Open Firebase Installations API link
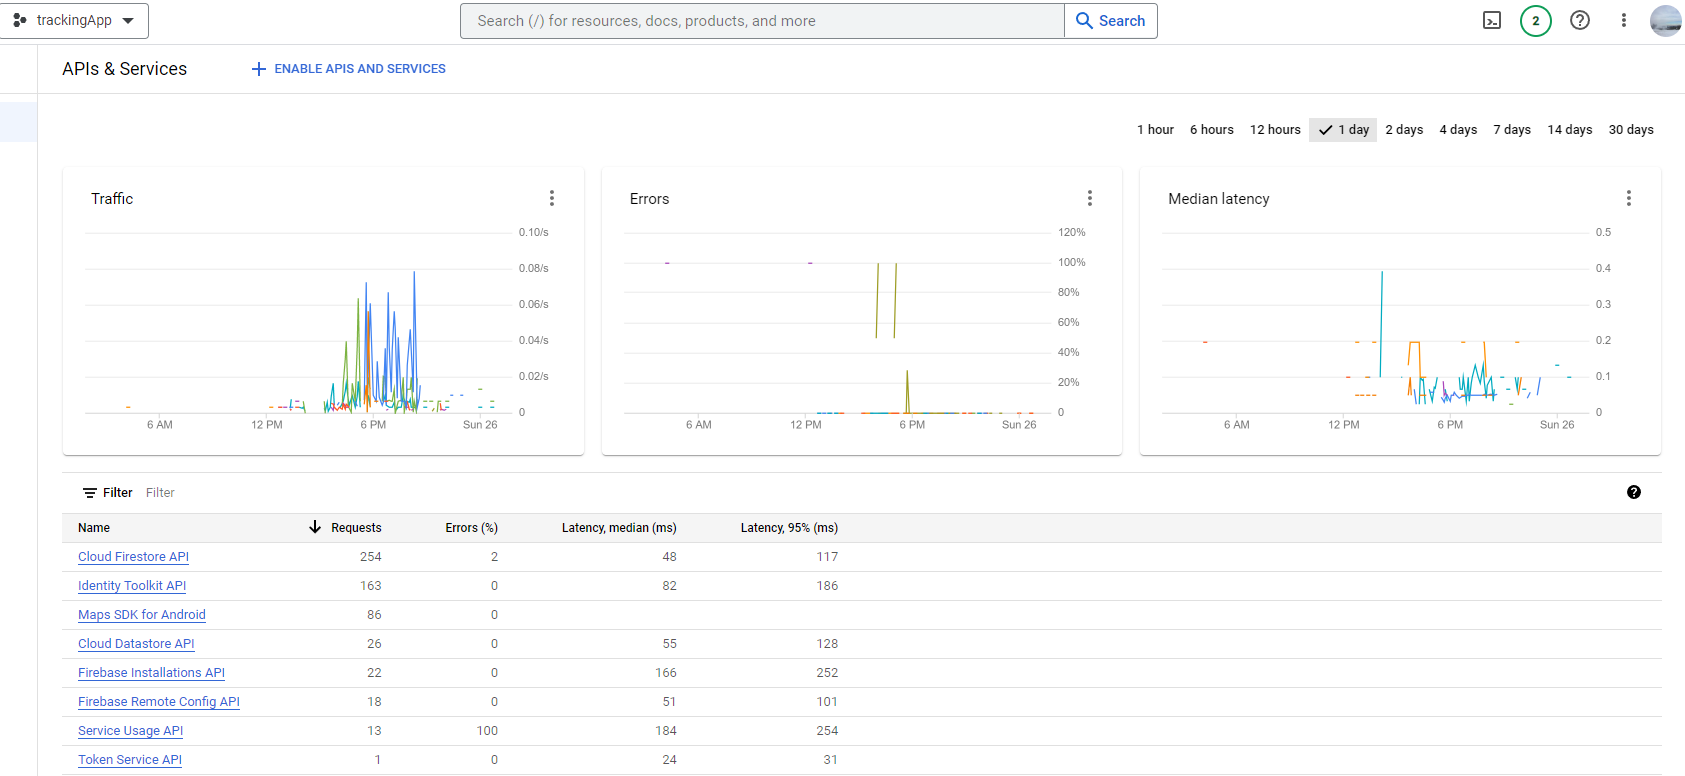The image size is (1685, 776). (151, 673)
